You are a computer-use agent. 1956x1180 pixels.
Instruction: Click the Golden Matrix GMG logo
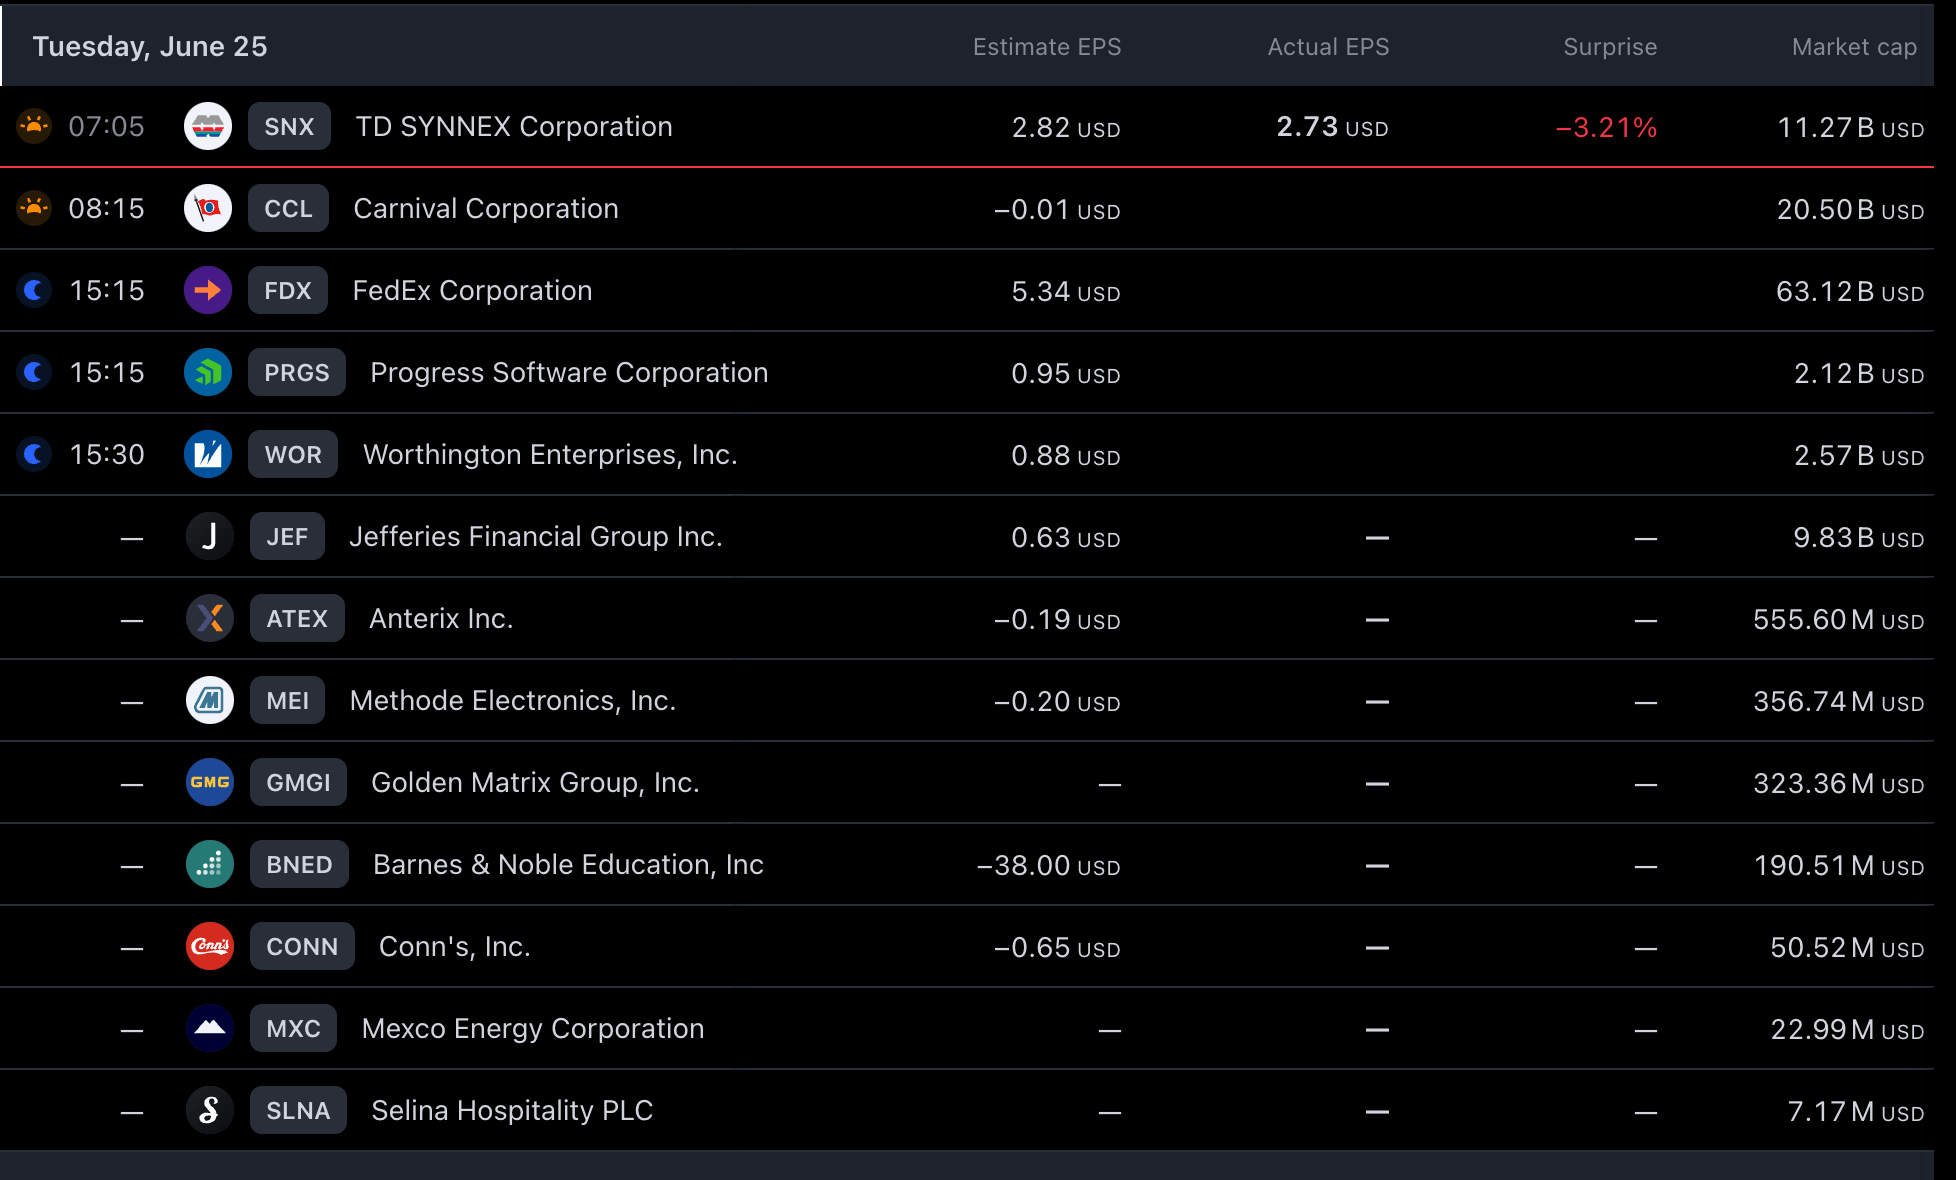click(210, 783)
